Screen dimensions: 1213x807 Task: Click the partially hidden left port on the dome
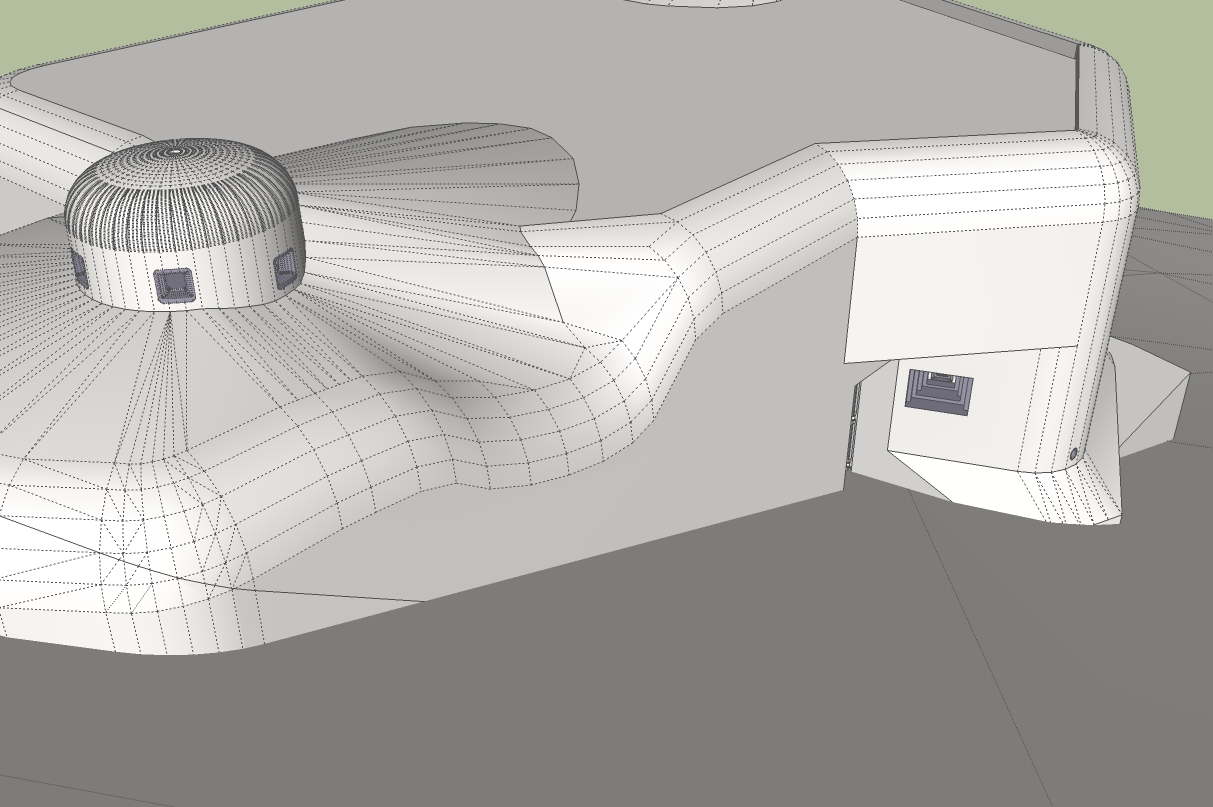79,266
